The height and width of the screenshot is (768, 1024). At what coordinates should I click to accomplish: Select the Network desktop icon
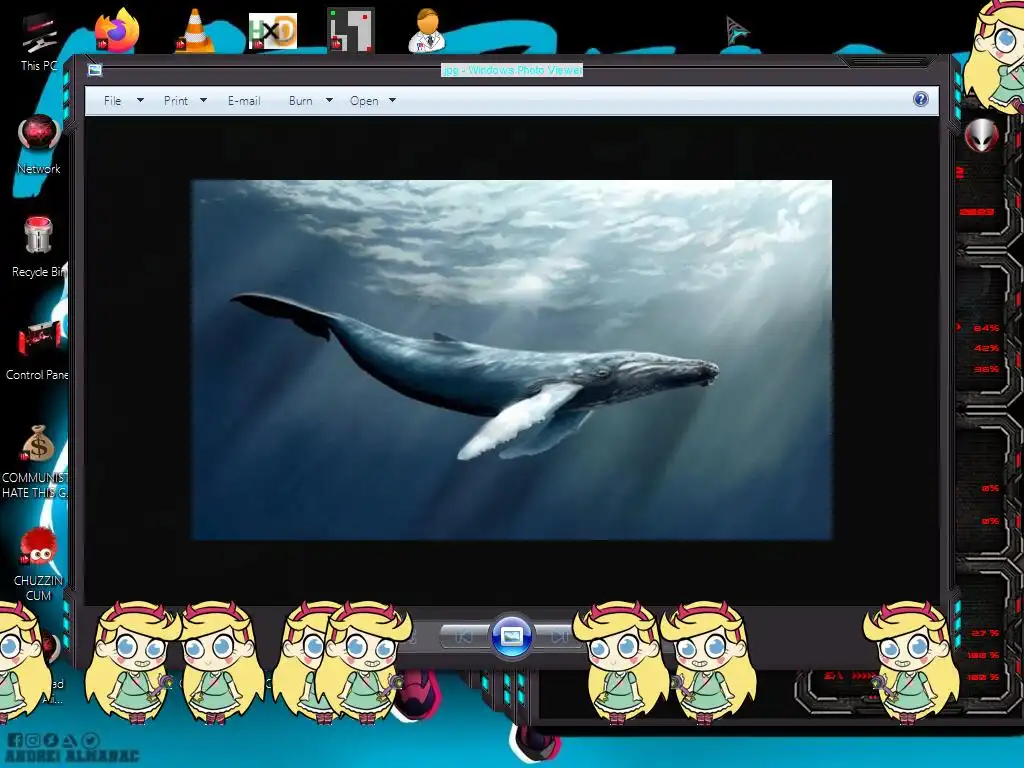coord(39,145)
